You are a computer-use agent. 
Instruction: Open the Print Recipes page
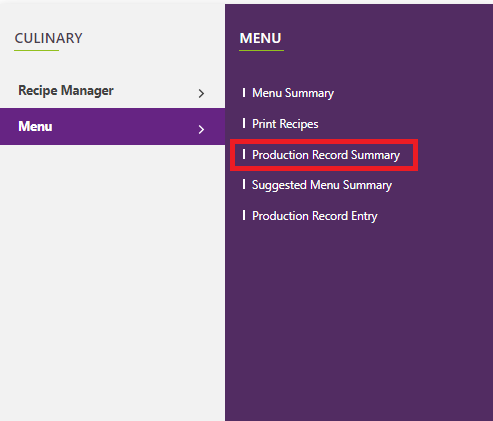(285, 124)
